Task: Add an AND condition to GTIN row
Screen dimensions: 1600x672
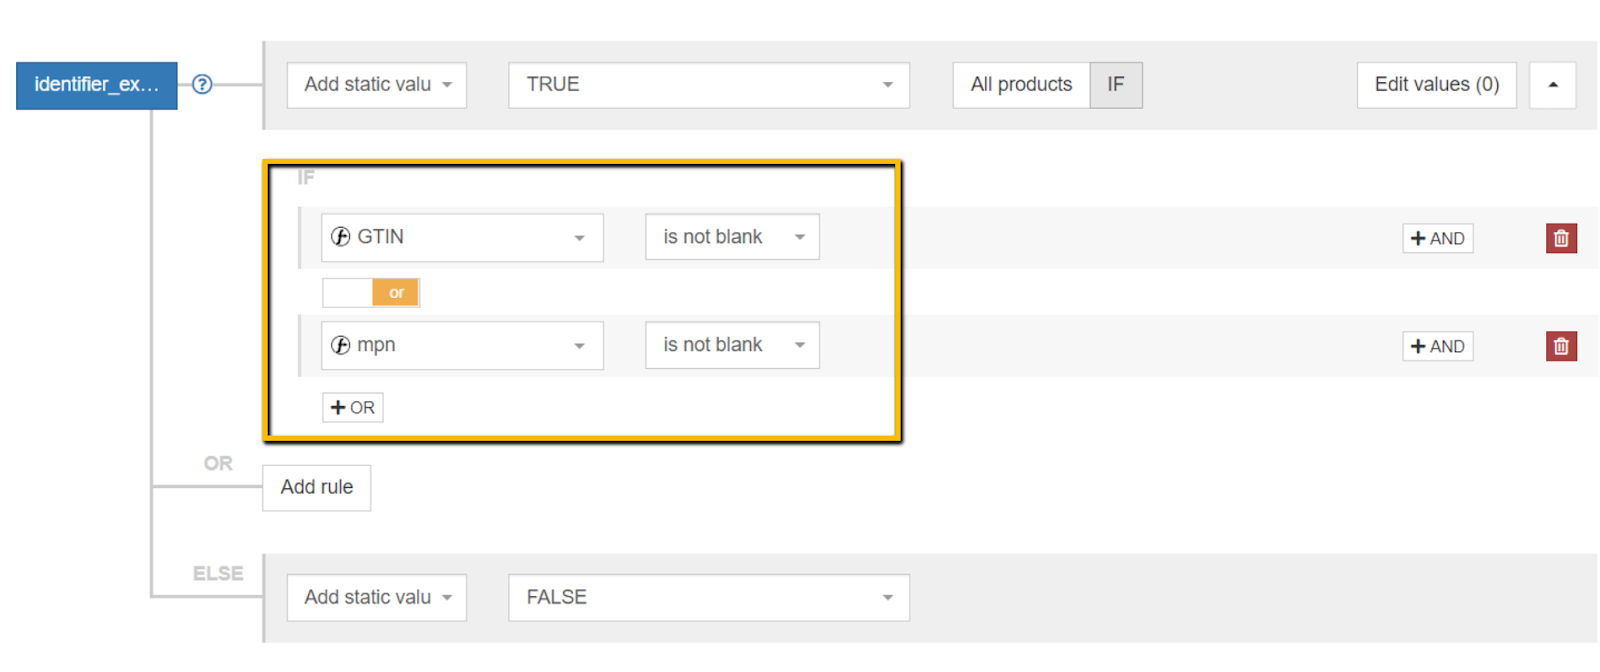Action: (1437, 238)
